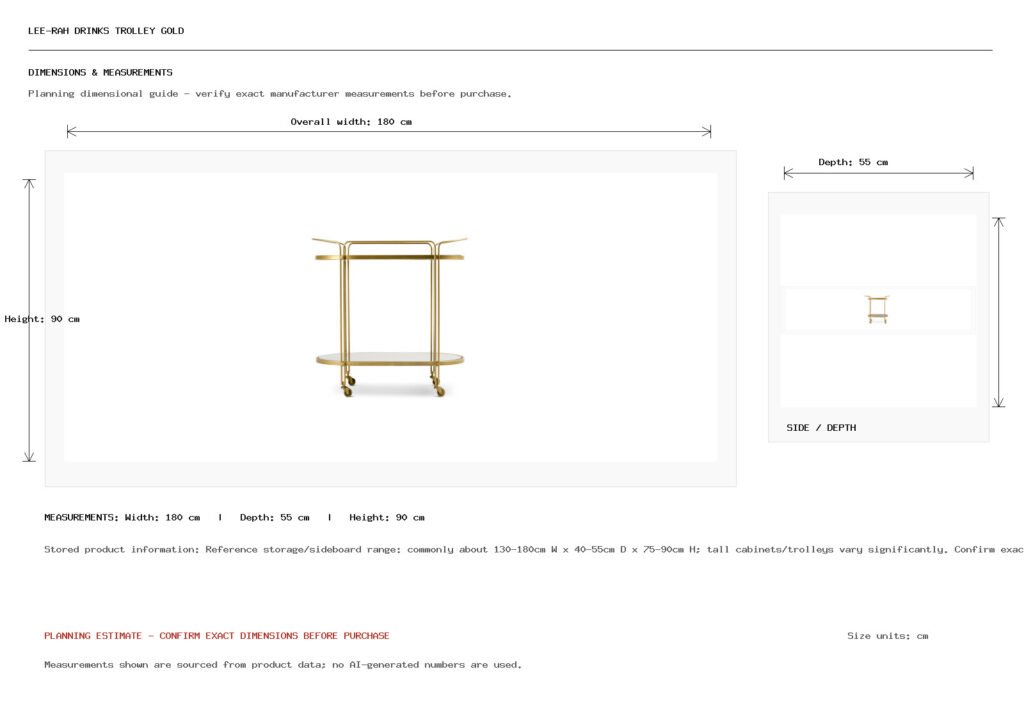The width and height of the screenshot is (1024, 717).
Task: Click the red 'PLANNING ESTIMATE' warning text
Action: (x=217, y=635)
